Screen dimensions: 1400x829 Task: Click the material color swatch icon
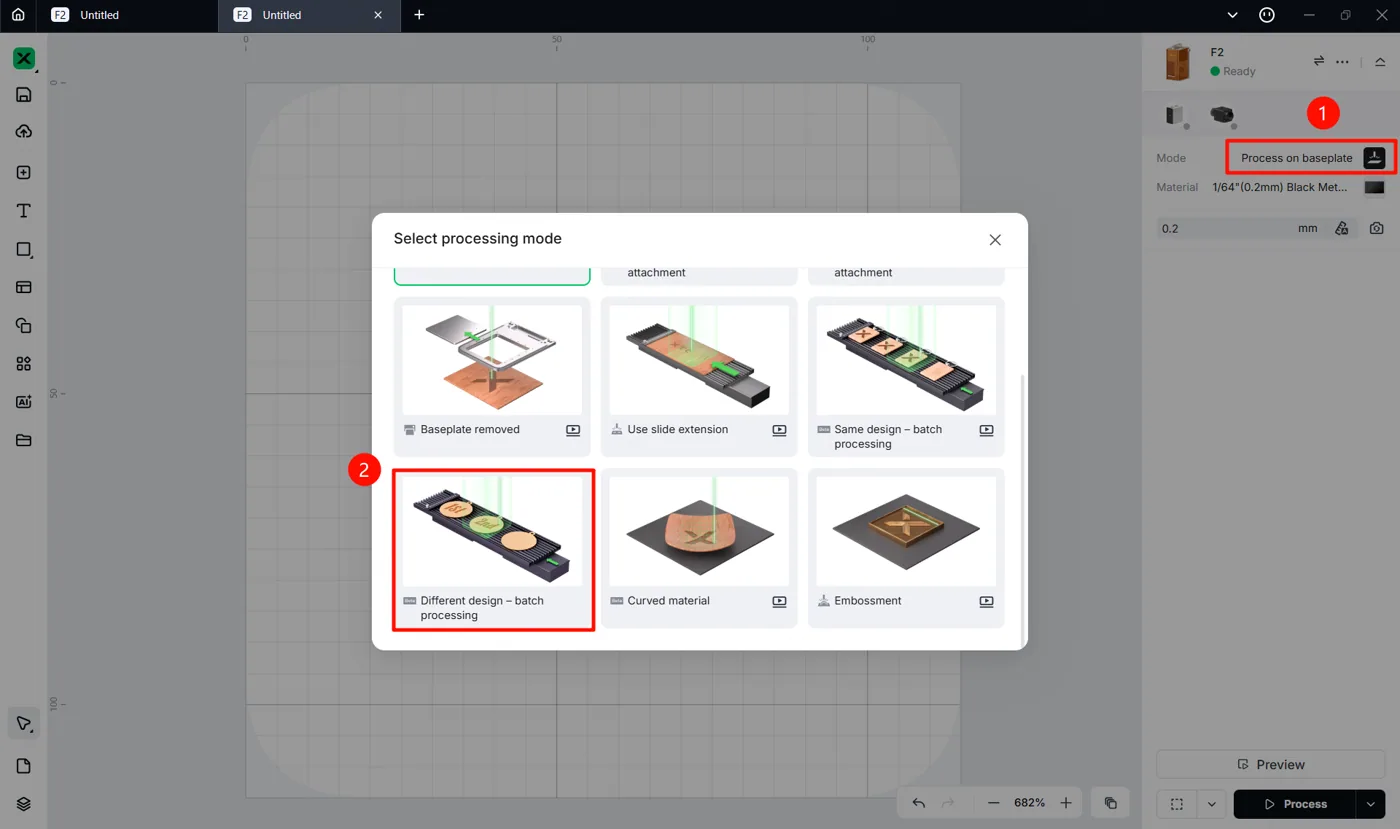(x=1375, y=187)
